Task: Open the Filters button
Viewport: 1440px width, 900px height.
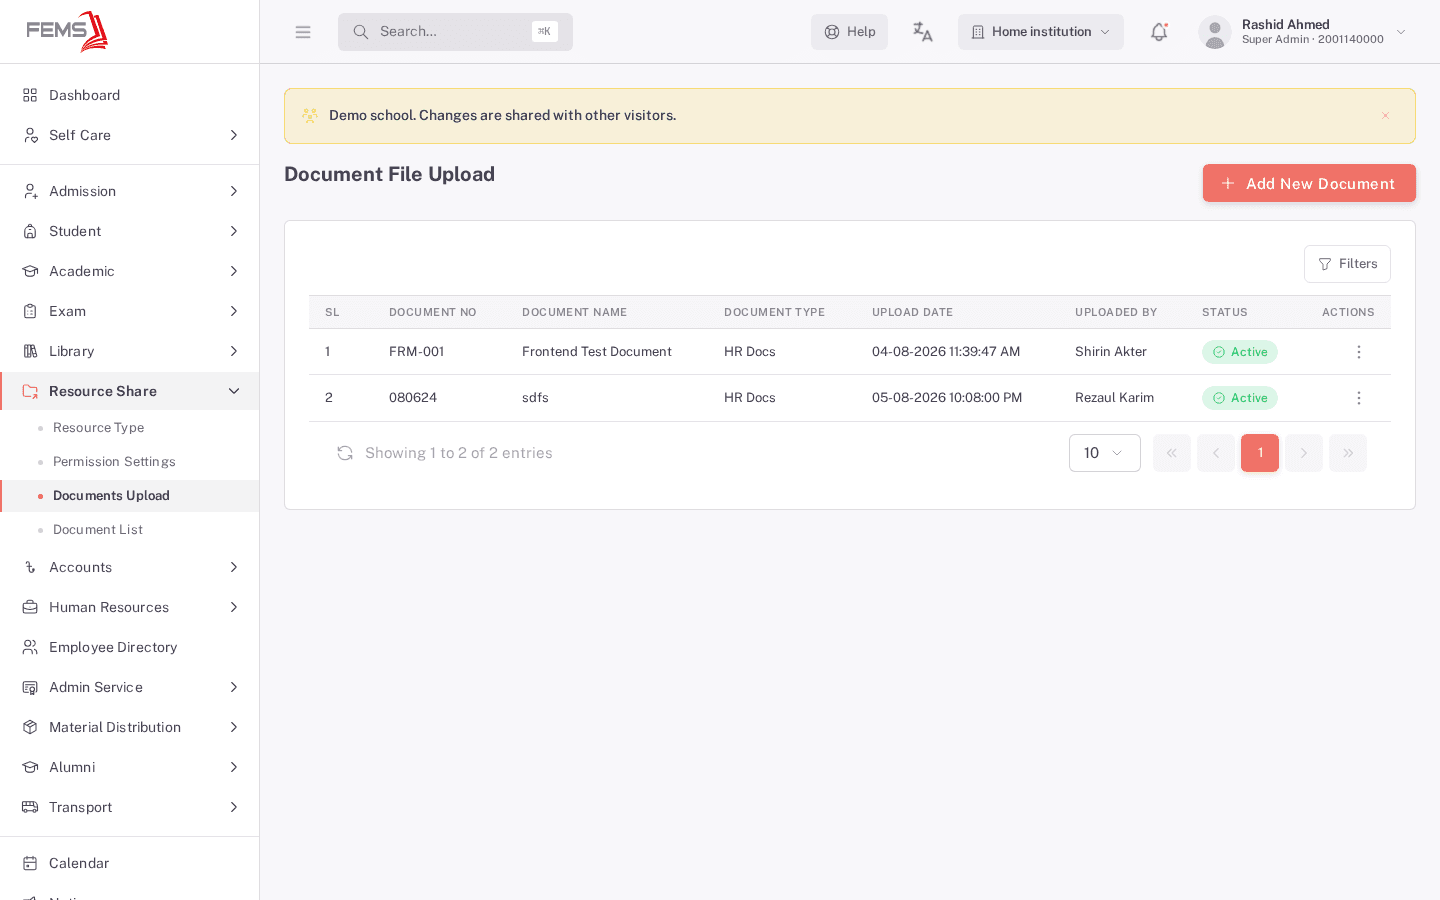Action: (x=1347, y=264)
